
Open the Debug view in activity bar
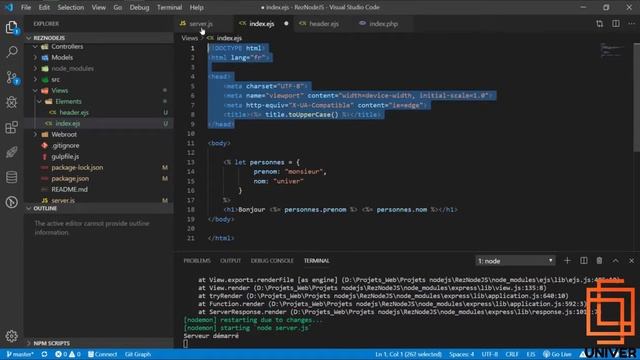[12, 102]
